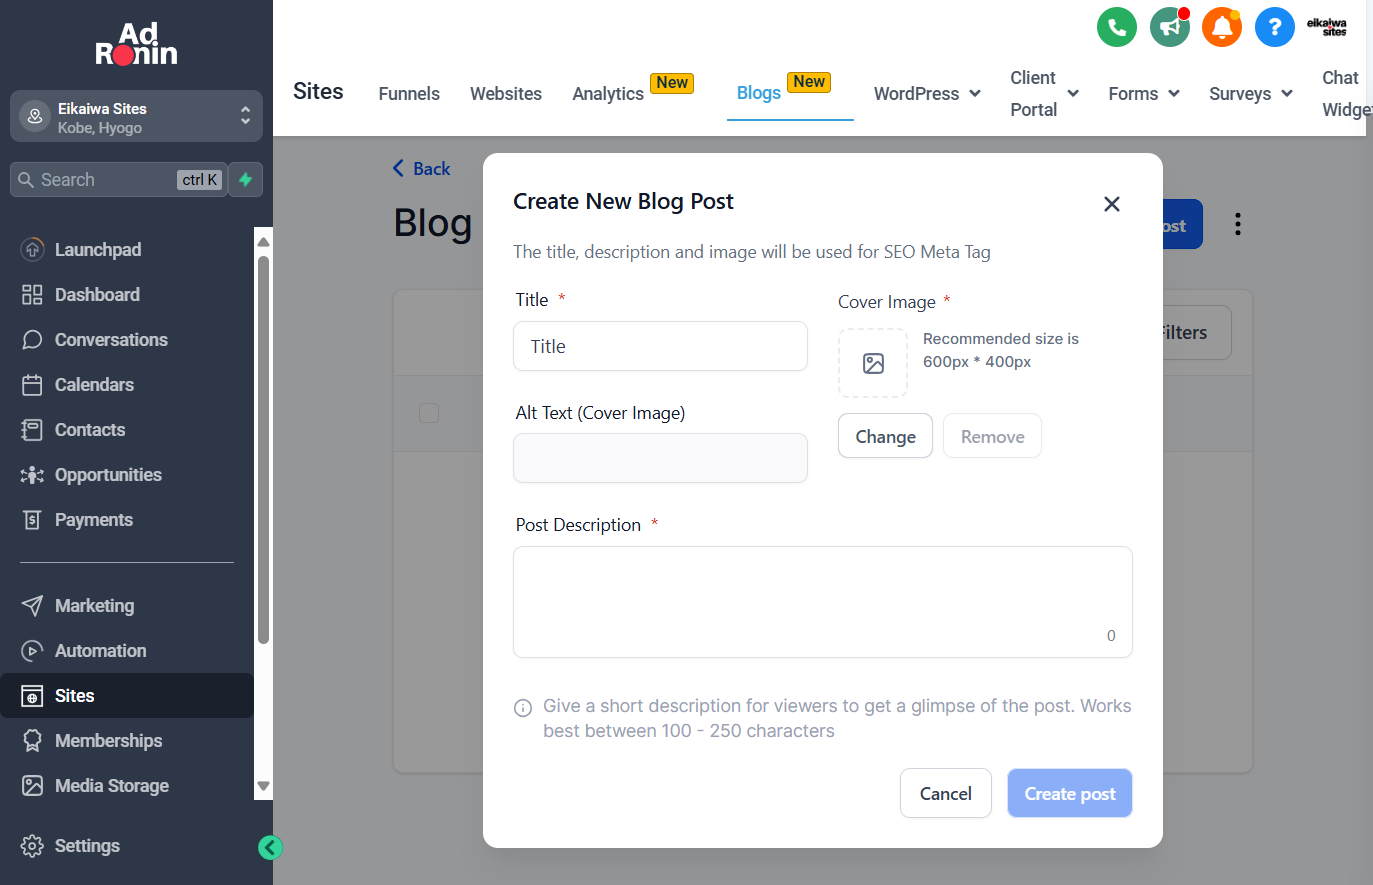The height and width of the screenshot is (885, 1373).
Task: Click the cover image placeholder thumbnail
Action: click(873, 363)
